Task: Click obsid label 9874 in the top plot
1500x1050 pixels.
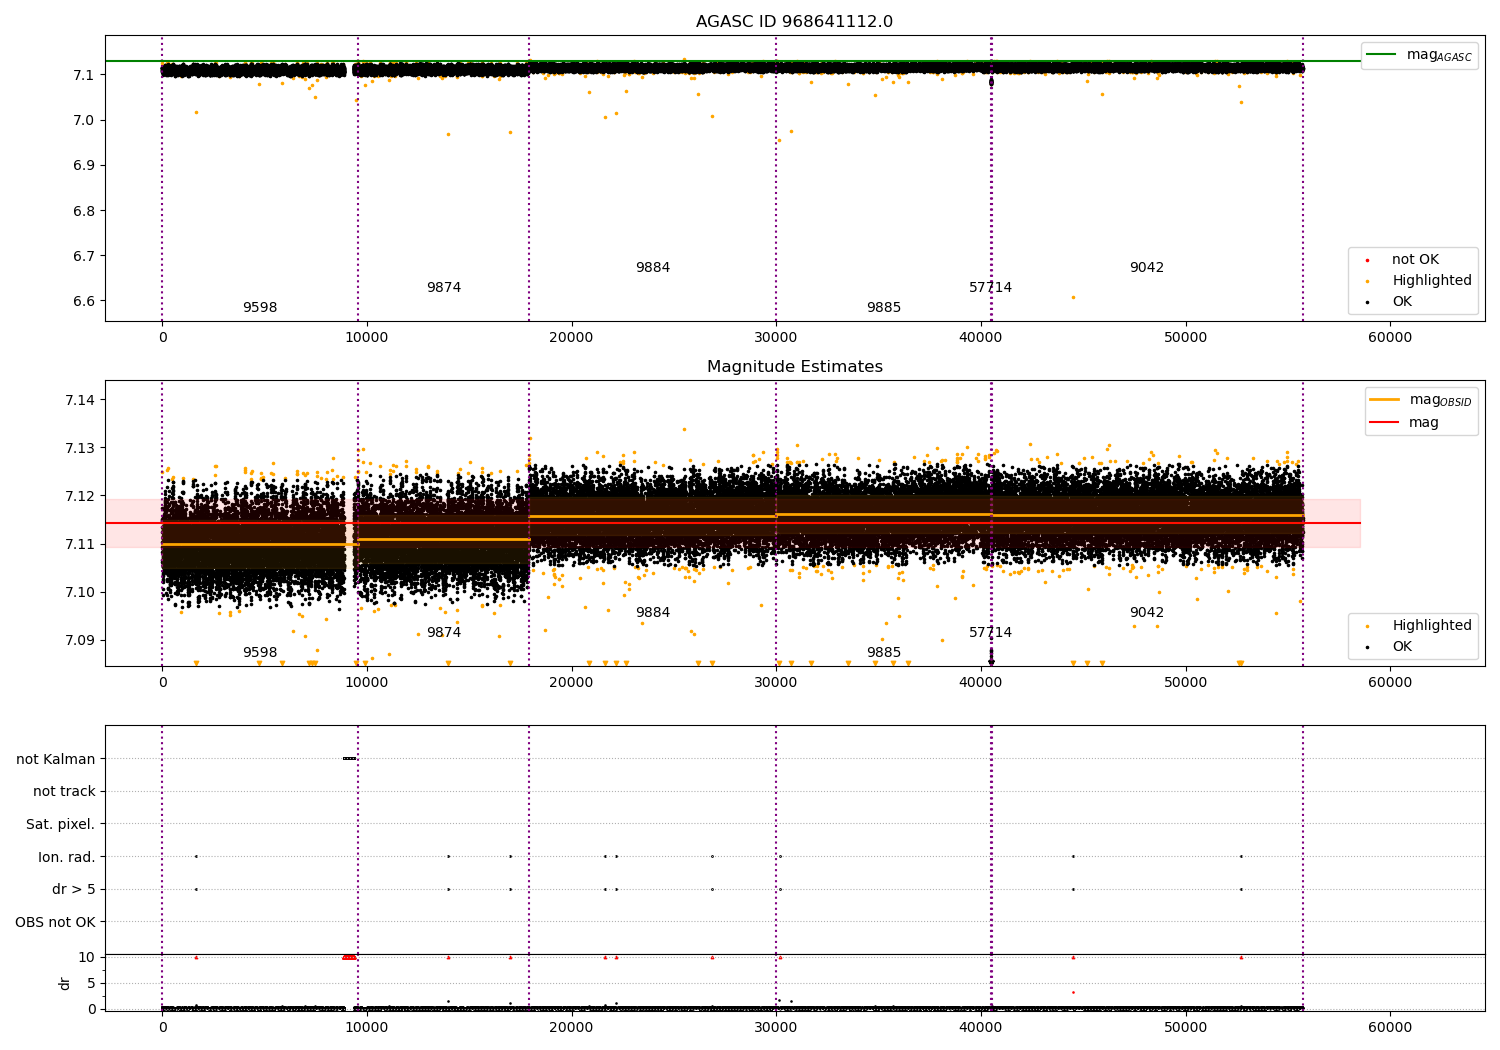Action: click(x=444, y=288)
